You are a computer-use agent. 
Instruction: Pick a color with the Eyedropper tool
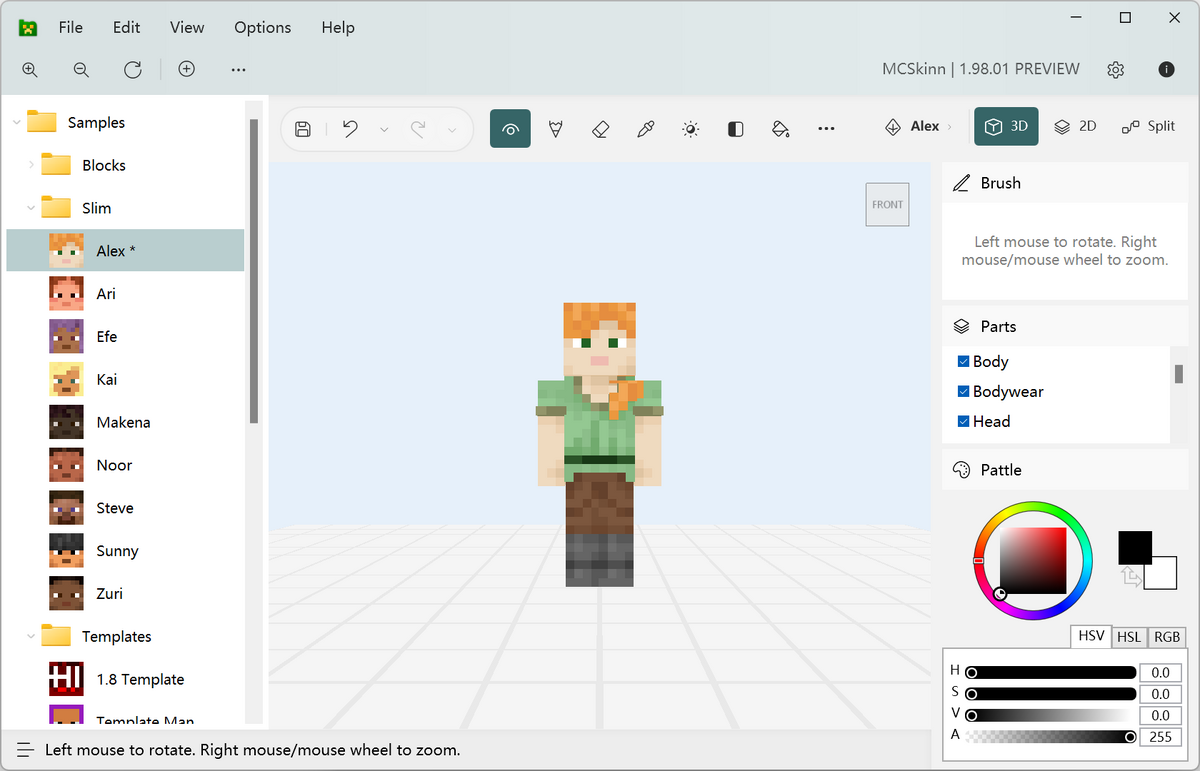(x=645, y=128)
